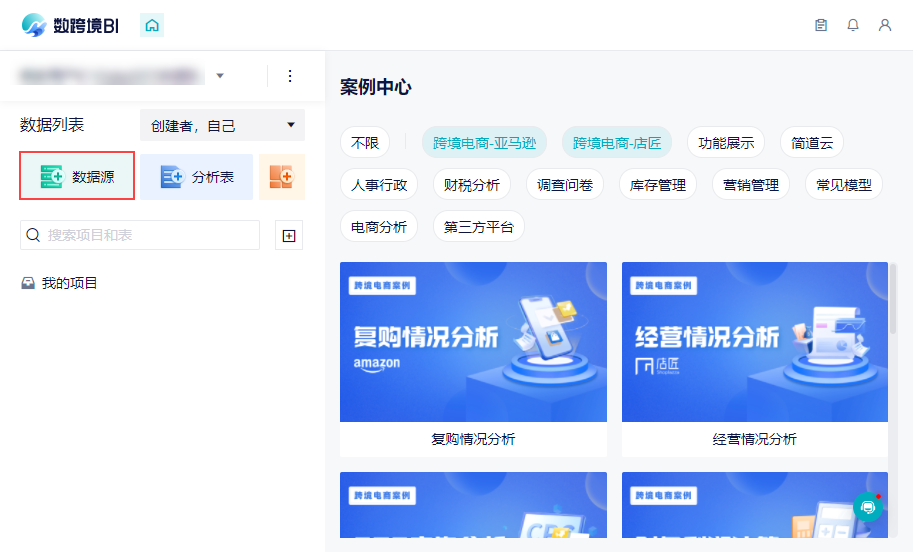Image resolution: width=913 pixels, height=552 pixels.
Task: Select the 常见模型 tag
Action: pos(844,185)
